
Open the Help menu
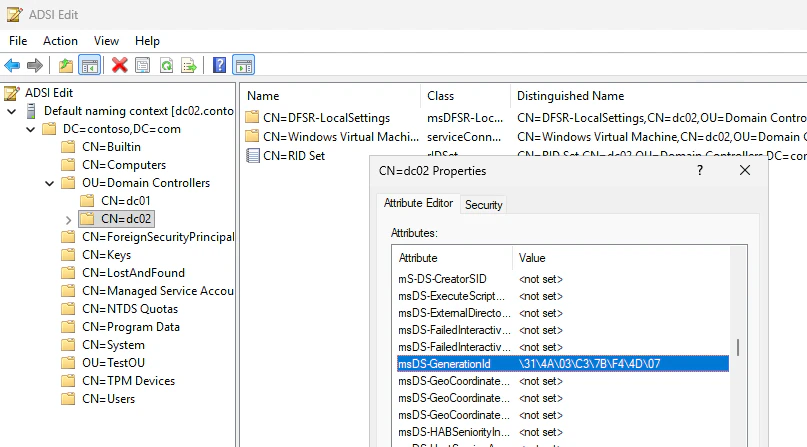(147, 41)
